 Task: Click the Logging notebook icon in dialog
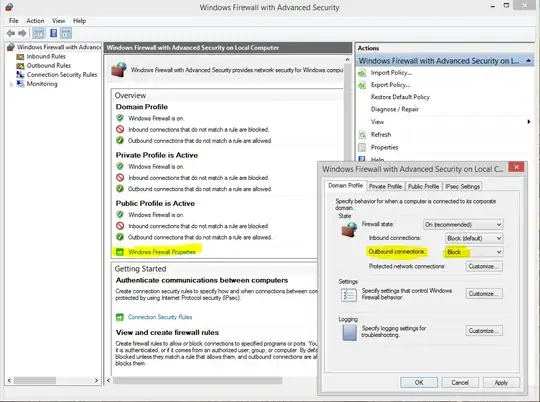tap(349, 332)
